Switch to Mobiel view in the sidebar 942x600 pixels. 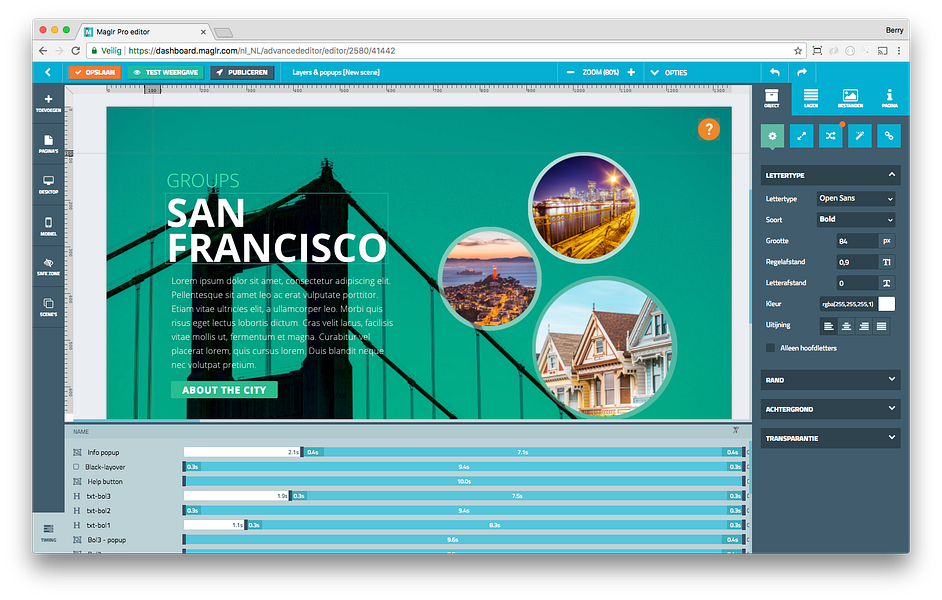coord(49,226)
